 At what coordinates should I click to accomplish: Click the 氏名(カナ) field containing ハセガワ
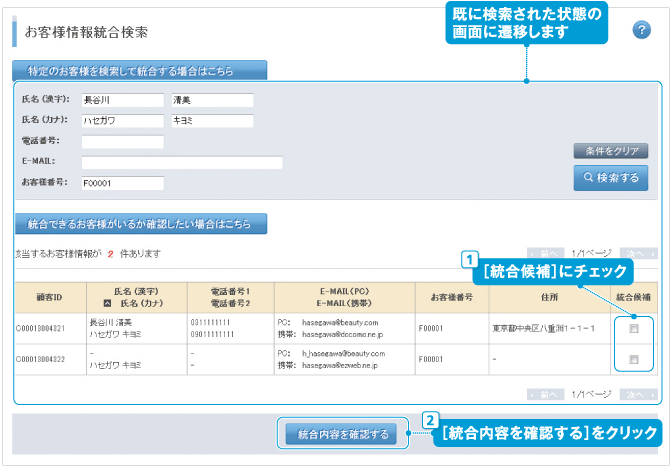pyautogui.click(x=121, y=121)
